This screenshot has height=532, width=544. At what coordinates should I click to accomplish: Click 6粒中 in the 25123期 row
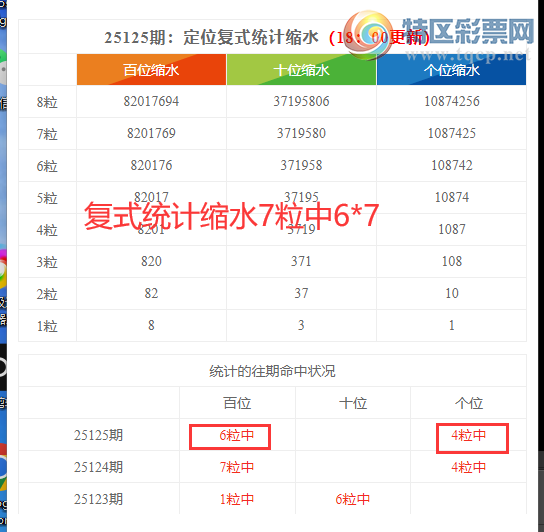click(352, 499)
